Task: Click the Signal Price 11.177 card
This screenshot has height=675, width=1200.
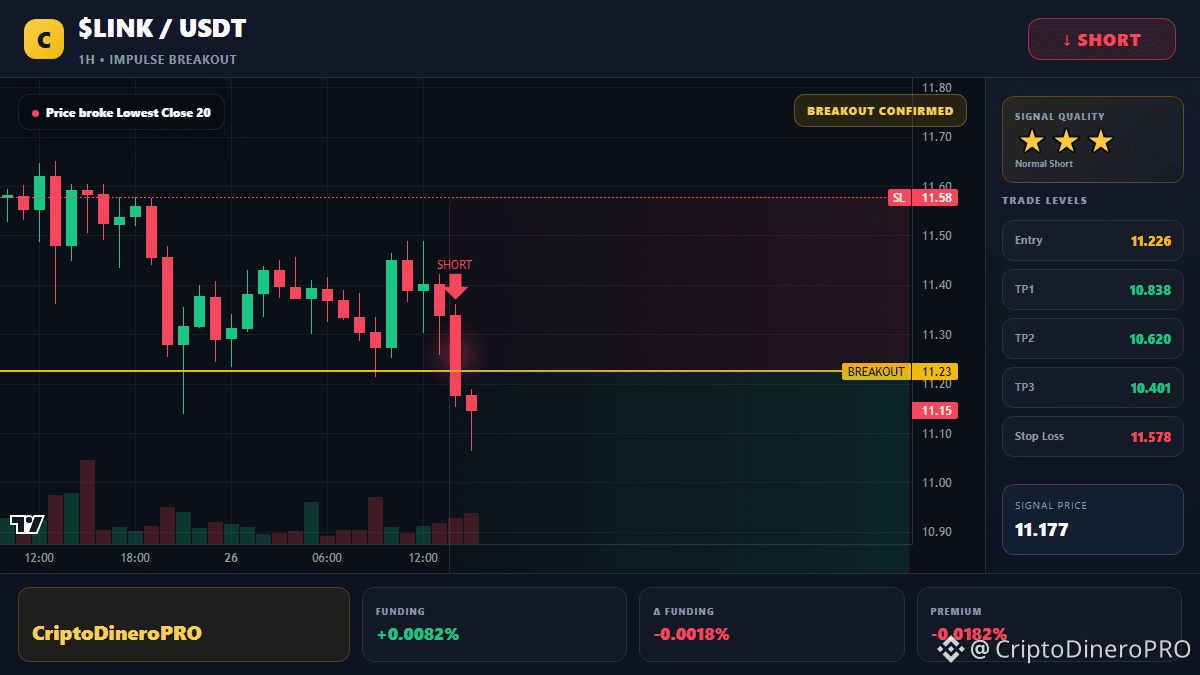Action: (1092, 519)
